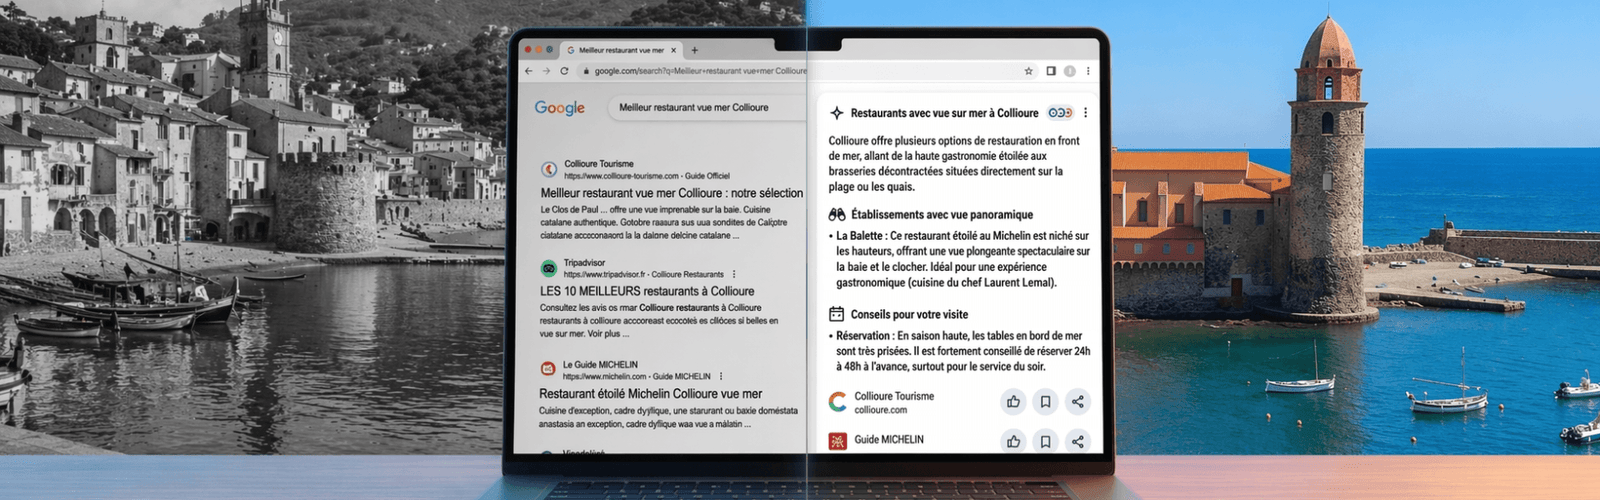Screen dimensions: 1600x500
Task: Share the Guide MICHELIN source
Action: pyautogui.click(x=1078, y=441)
